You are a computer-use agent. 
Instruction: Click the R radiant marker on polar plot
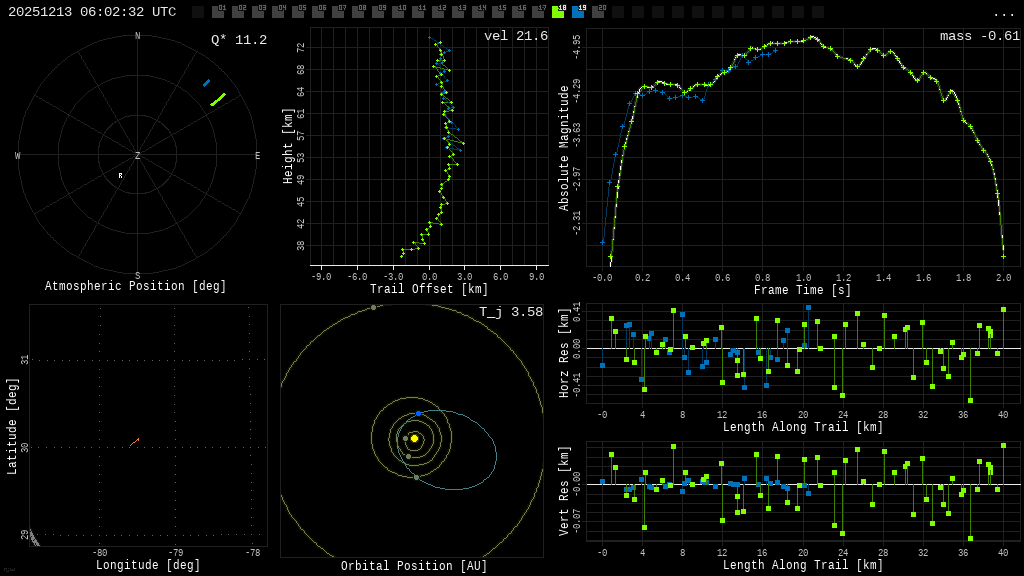(x=120, y=176)
